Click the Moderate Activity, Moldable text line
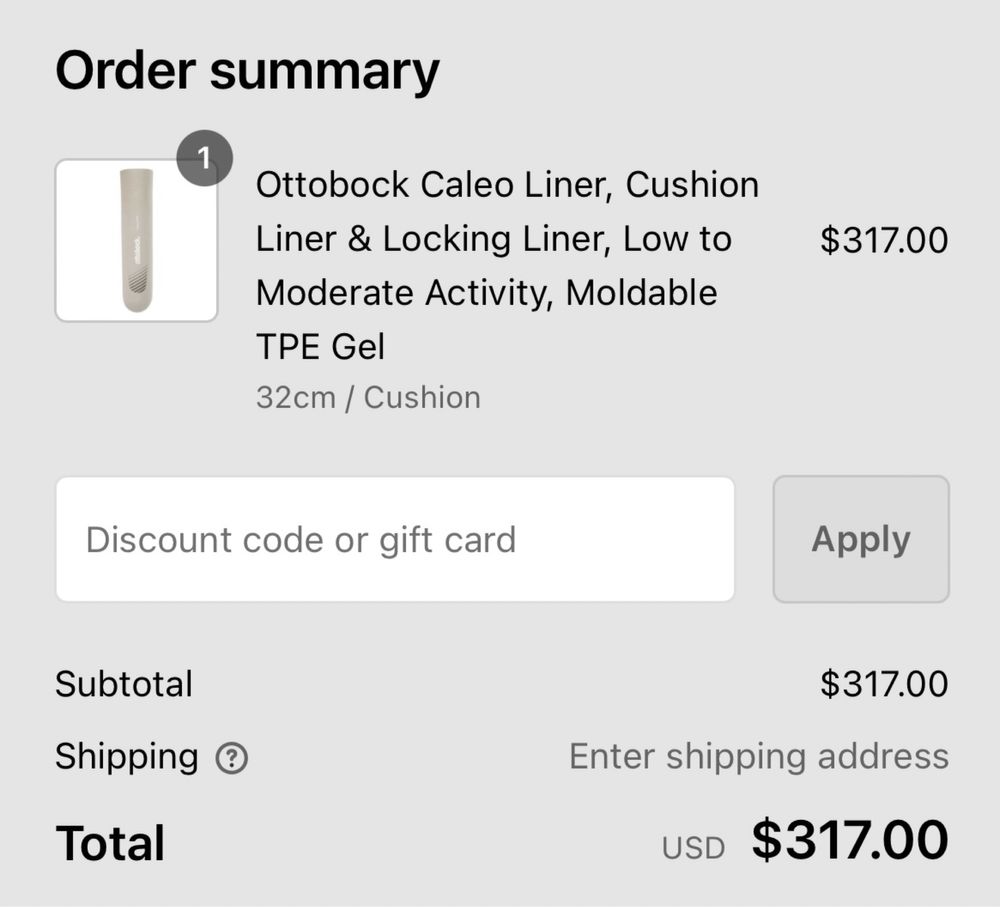 pos(487,293)
